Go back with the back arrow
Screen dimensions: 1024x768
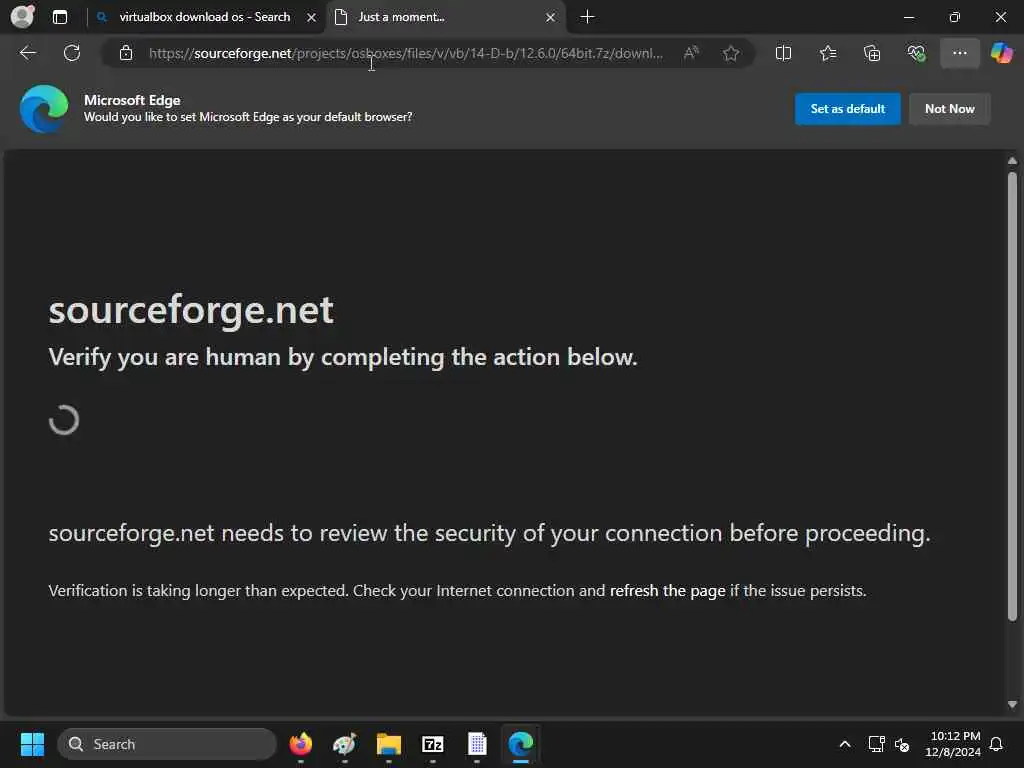click(x=28, y=53)
